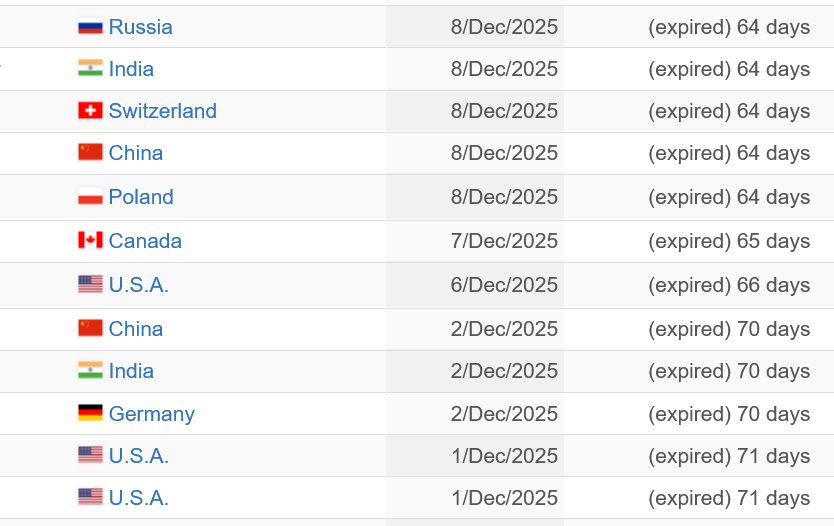Click the "(expired) 65 days" status text
This screenshot has width=834, height=526.
[729, 241]
